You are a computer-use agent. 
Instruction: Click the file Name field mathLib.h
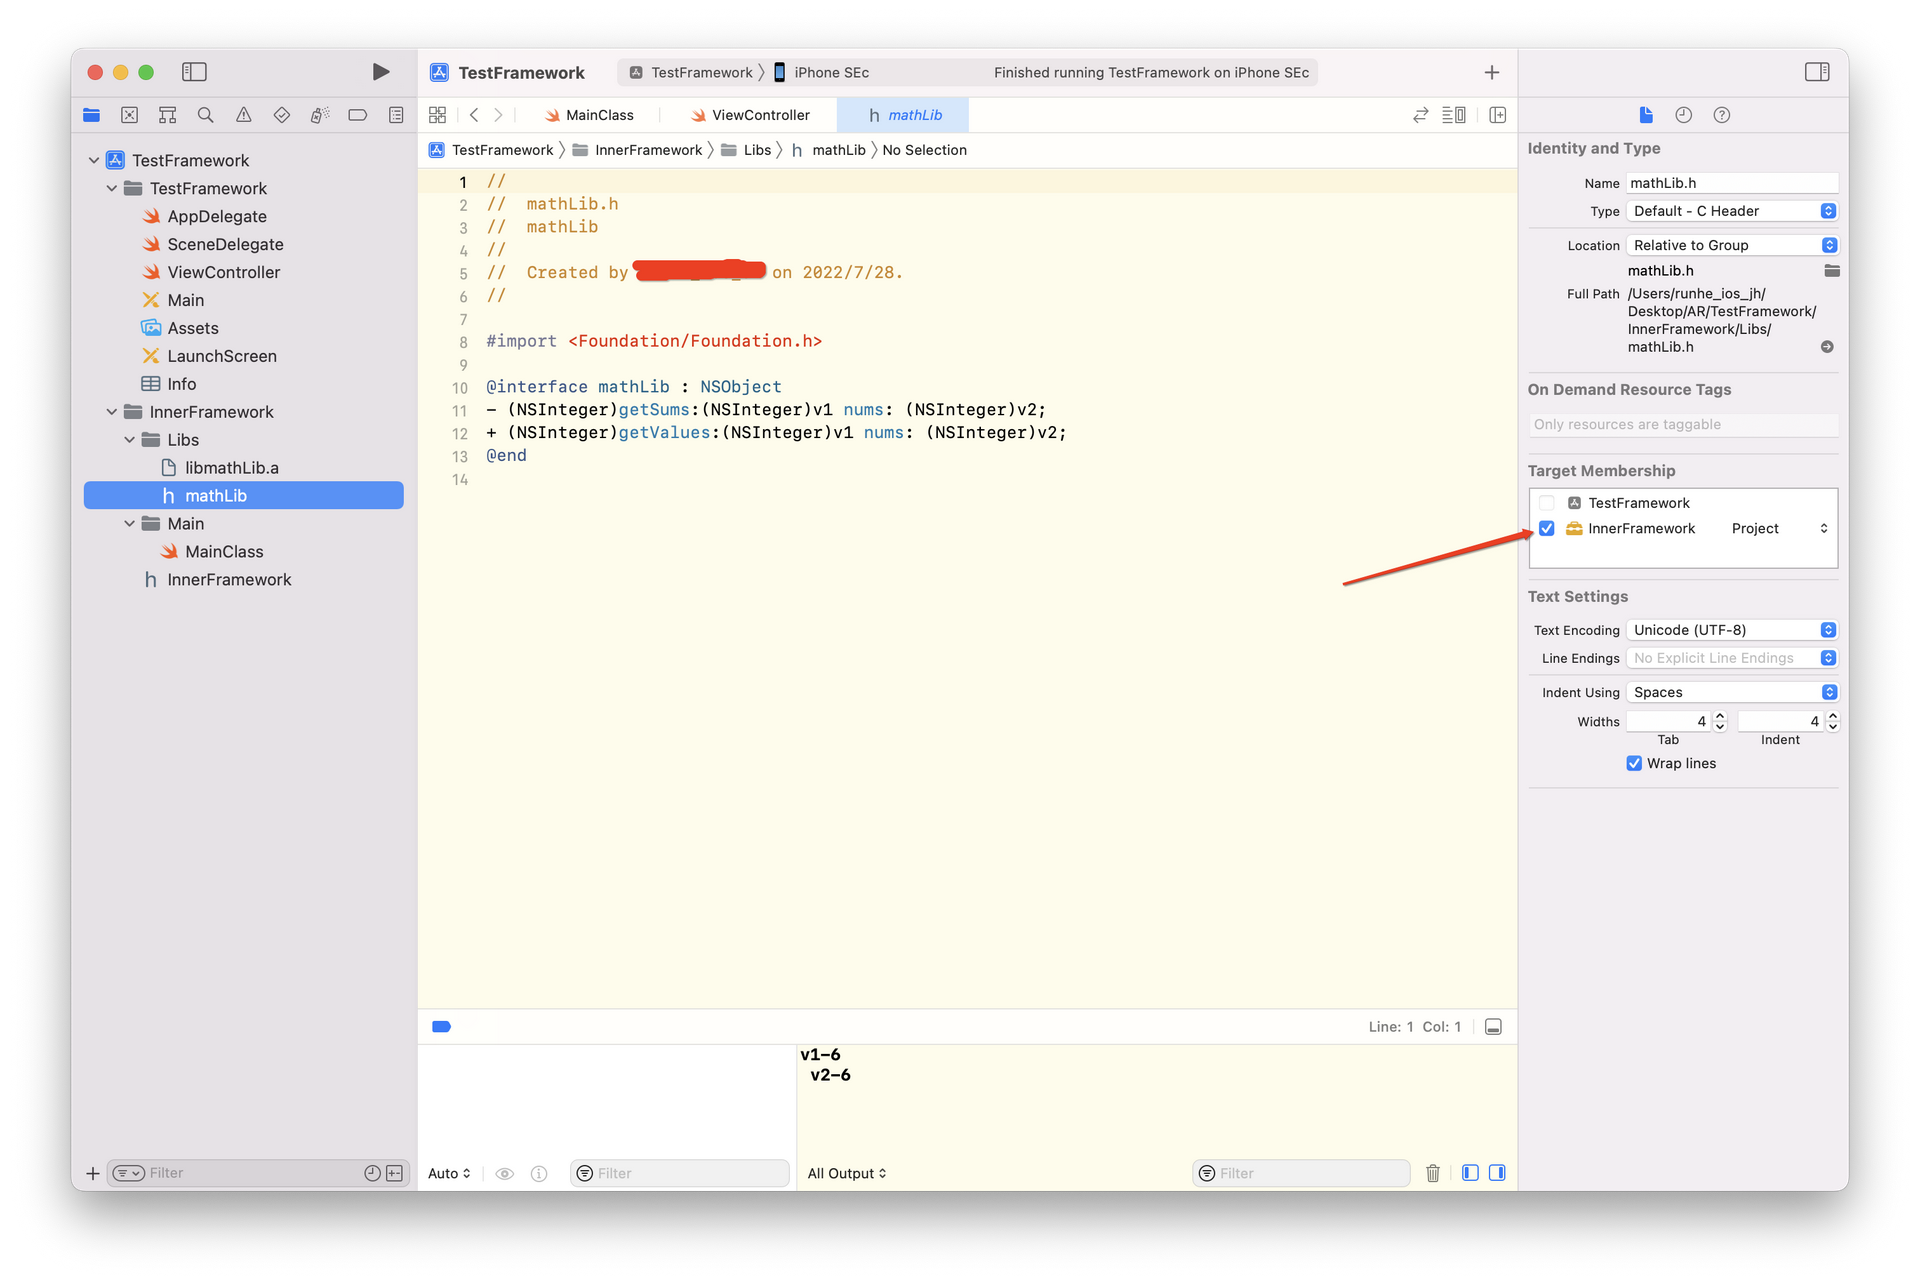point(1732,183)
